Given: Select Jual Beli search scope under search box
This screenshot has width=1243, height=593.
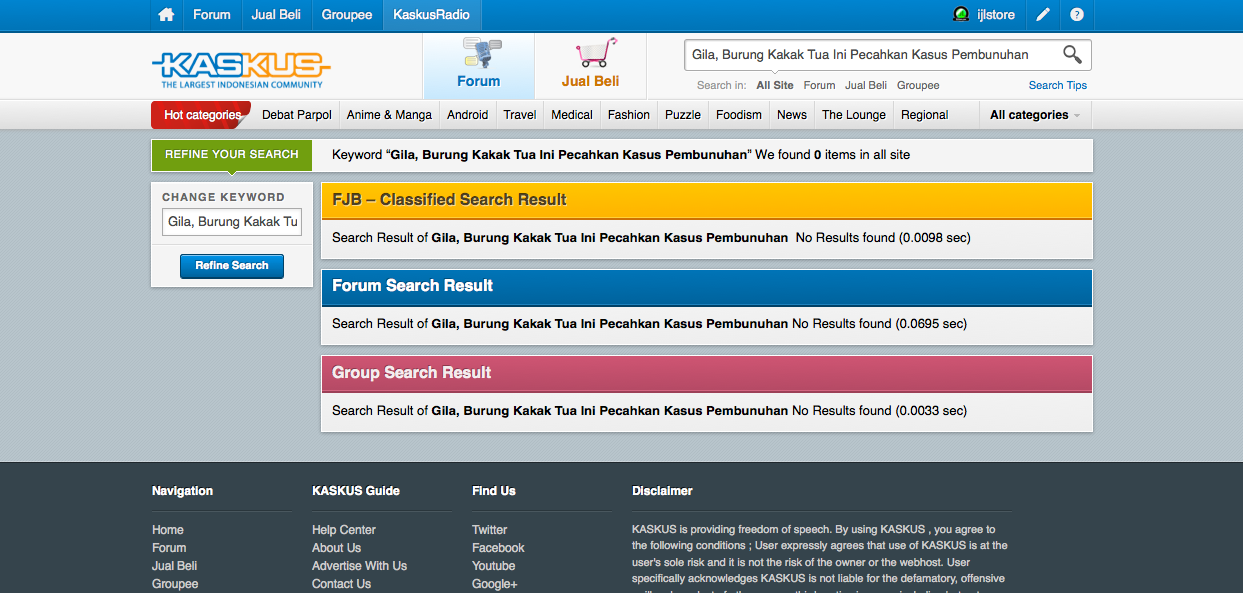Looking at the screenshot, I should 866,86.
